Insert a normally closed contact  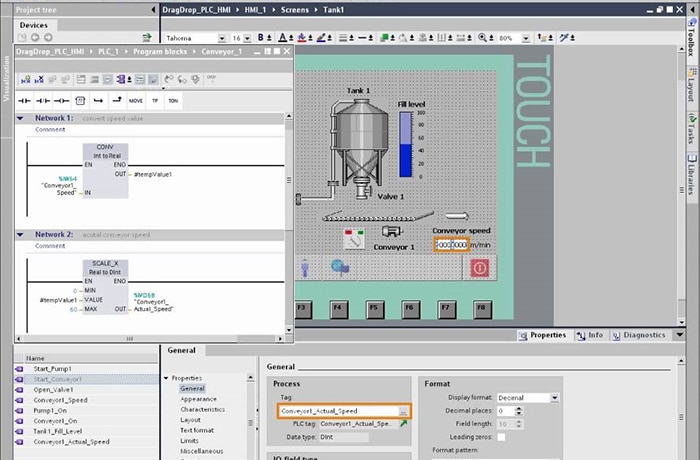(x=43, y=101)
